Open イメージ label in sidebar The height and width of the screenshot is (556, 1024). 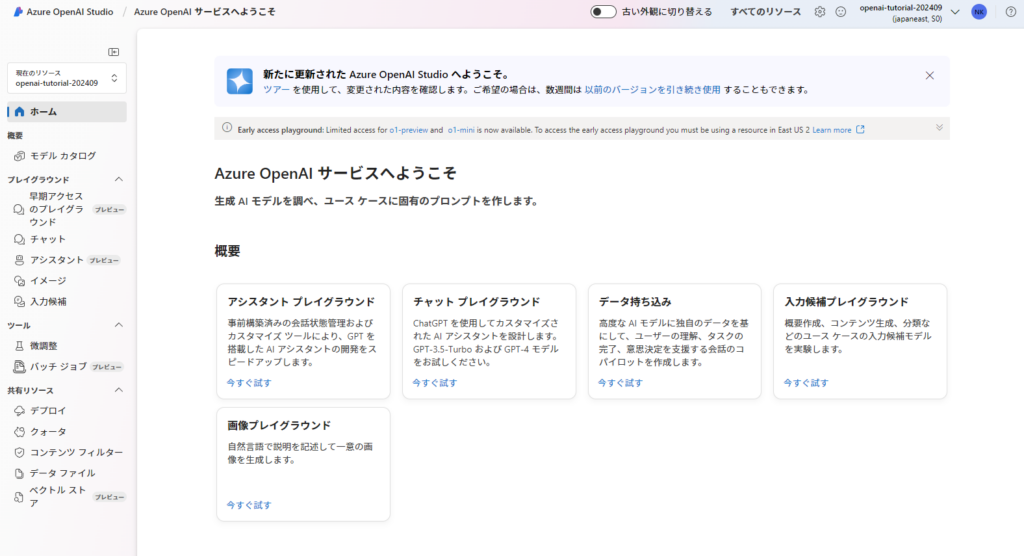(x=48, y=281)
